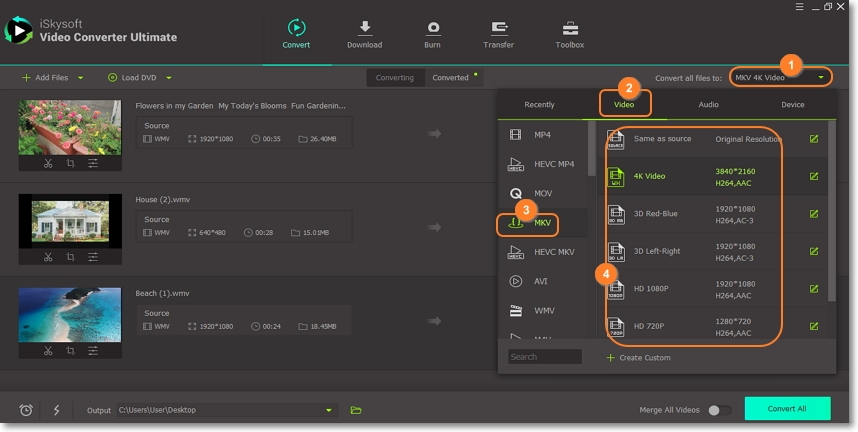
Task: Expand Add Files dropdown arrow
Action: [x=81, y=78]
